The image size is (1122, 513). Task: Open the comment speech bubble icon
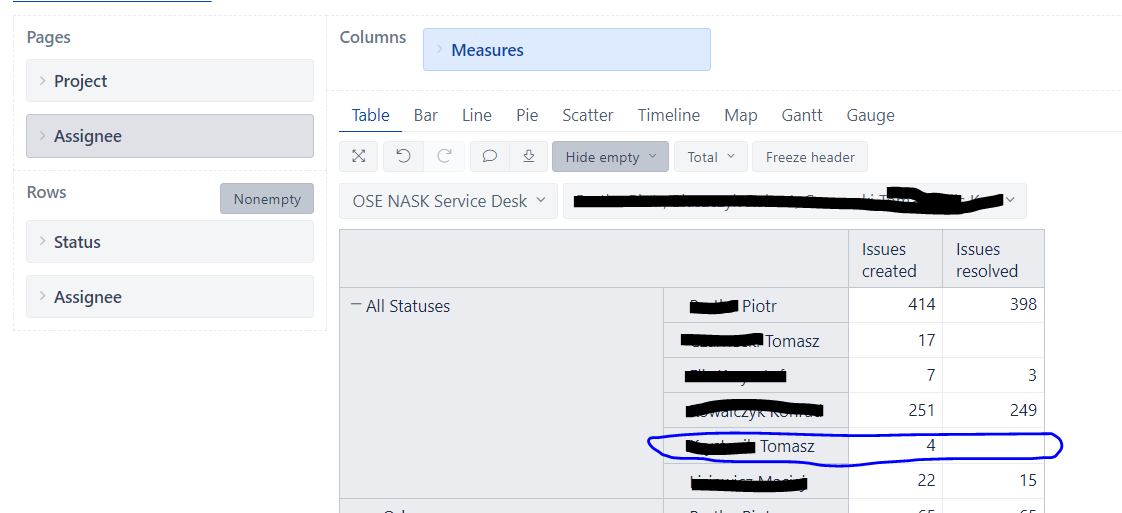coord(490,157)
